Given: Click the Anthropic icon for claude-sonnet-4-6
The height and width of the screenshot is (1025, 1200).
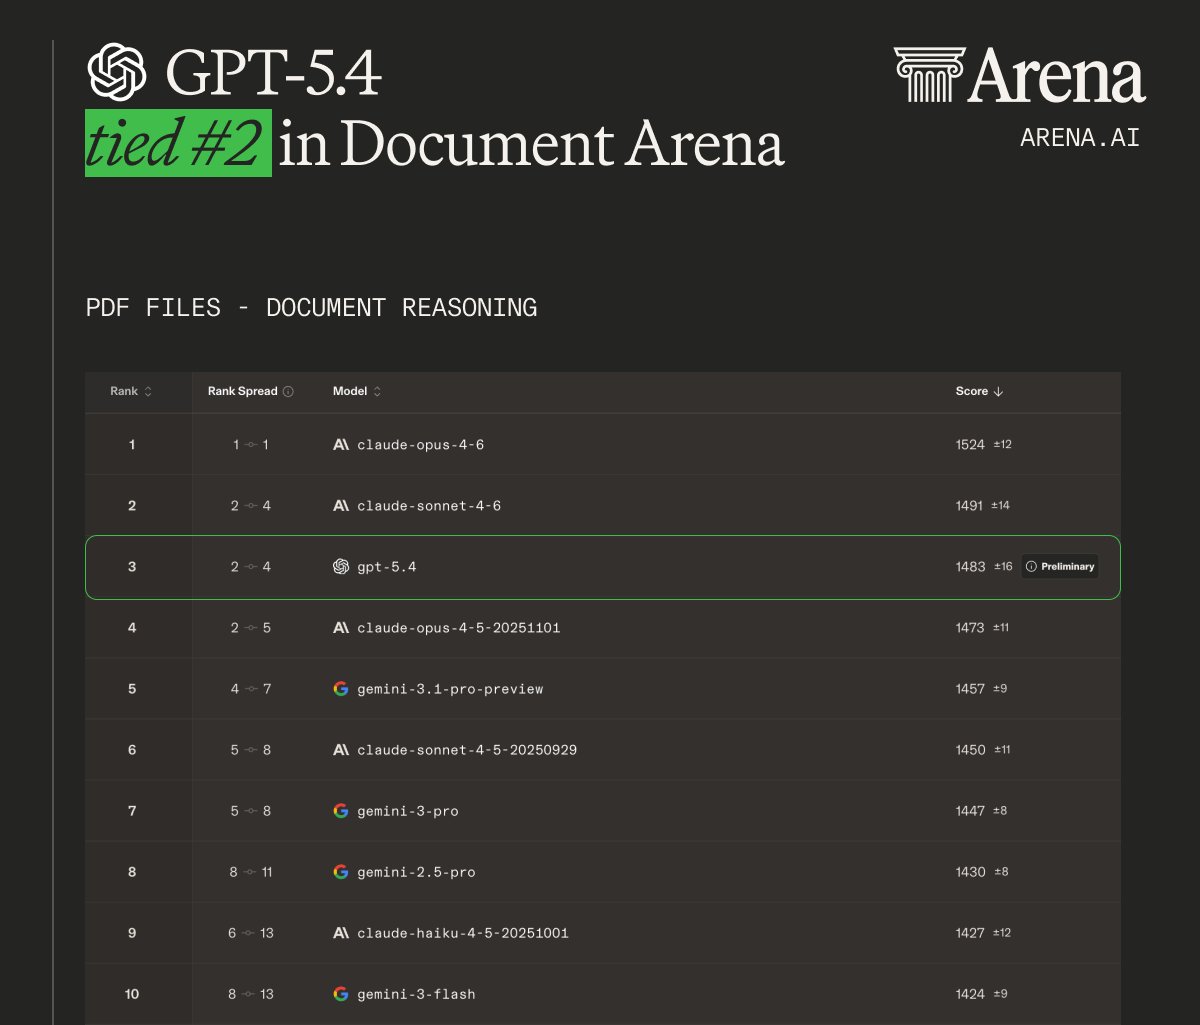Looking at the screenshot, I should click(x=341, y=505).
